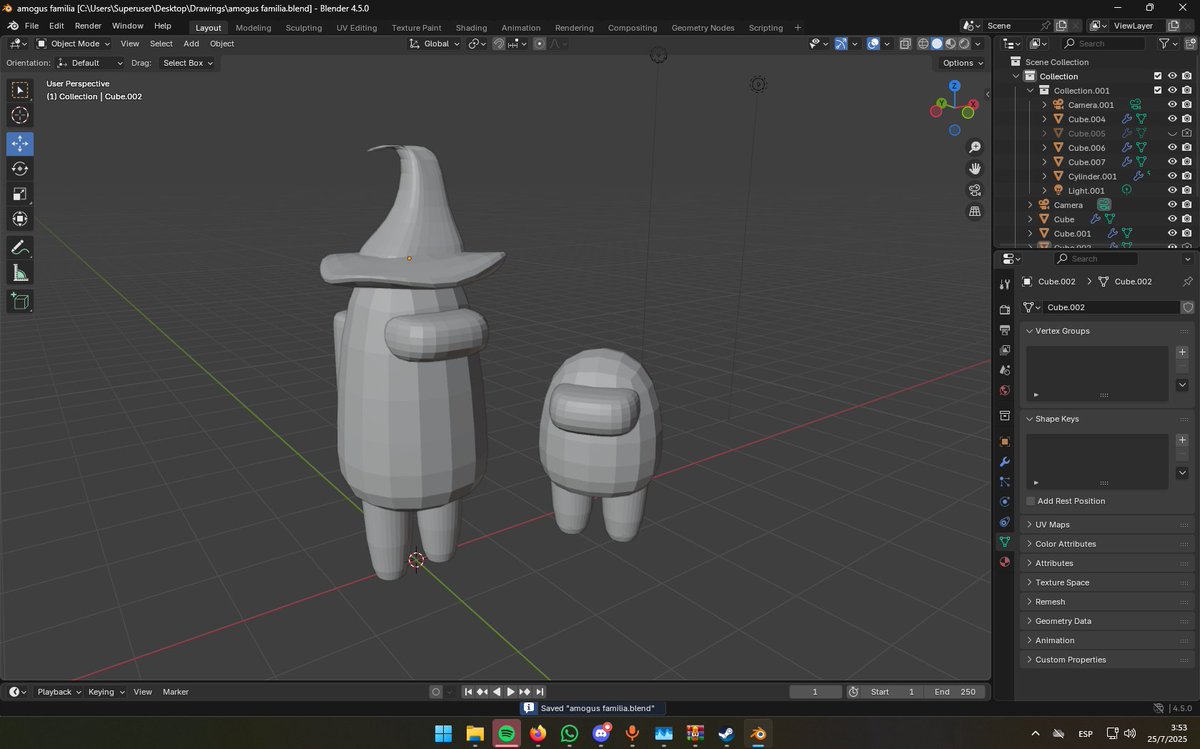The width and height of the screenshot is (1200, 749).
Task: Uncheck the Collection.001 exclude checkbox
Action: coord(1158,90)
